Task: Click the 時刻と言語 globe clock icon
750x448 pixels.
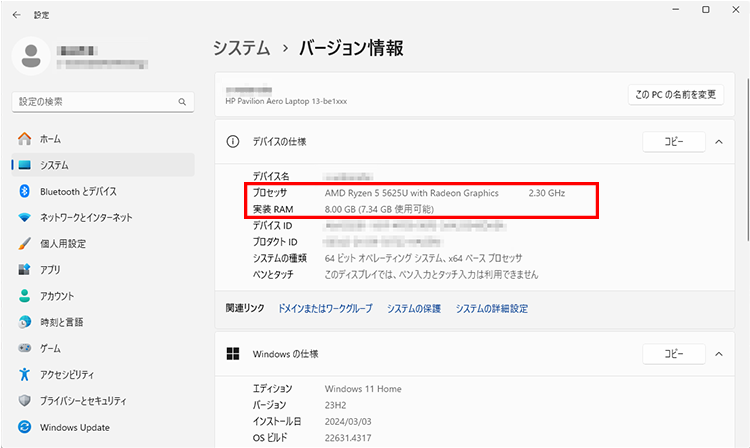Action: (x=24, y=322)
